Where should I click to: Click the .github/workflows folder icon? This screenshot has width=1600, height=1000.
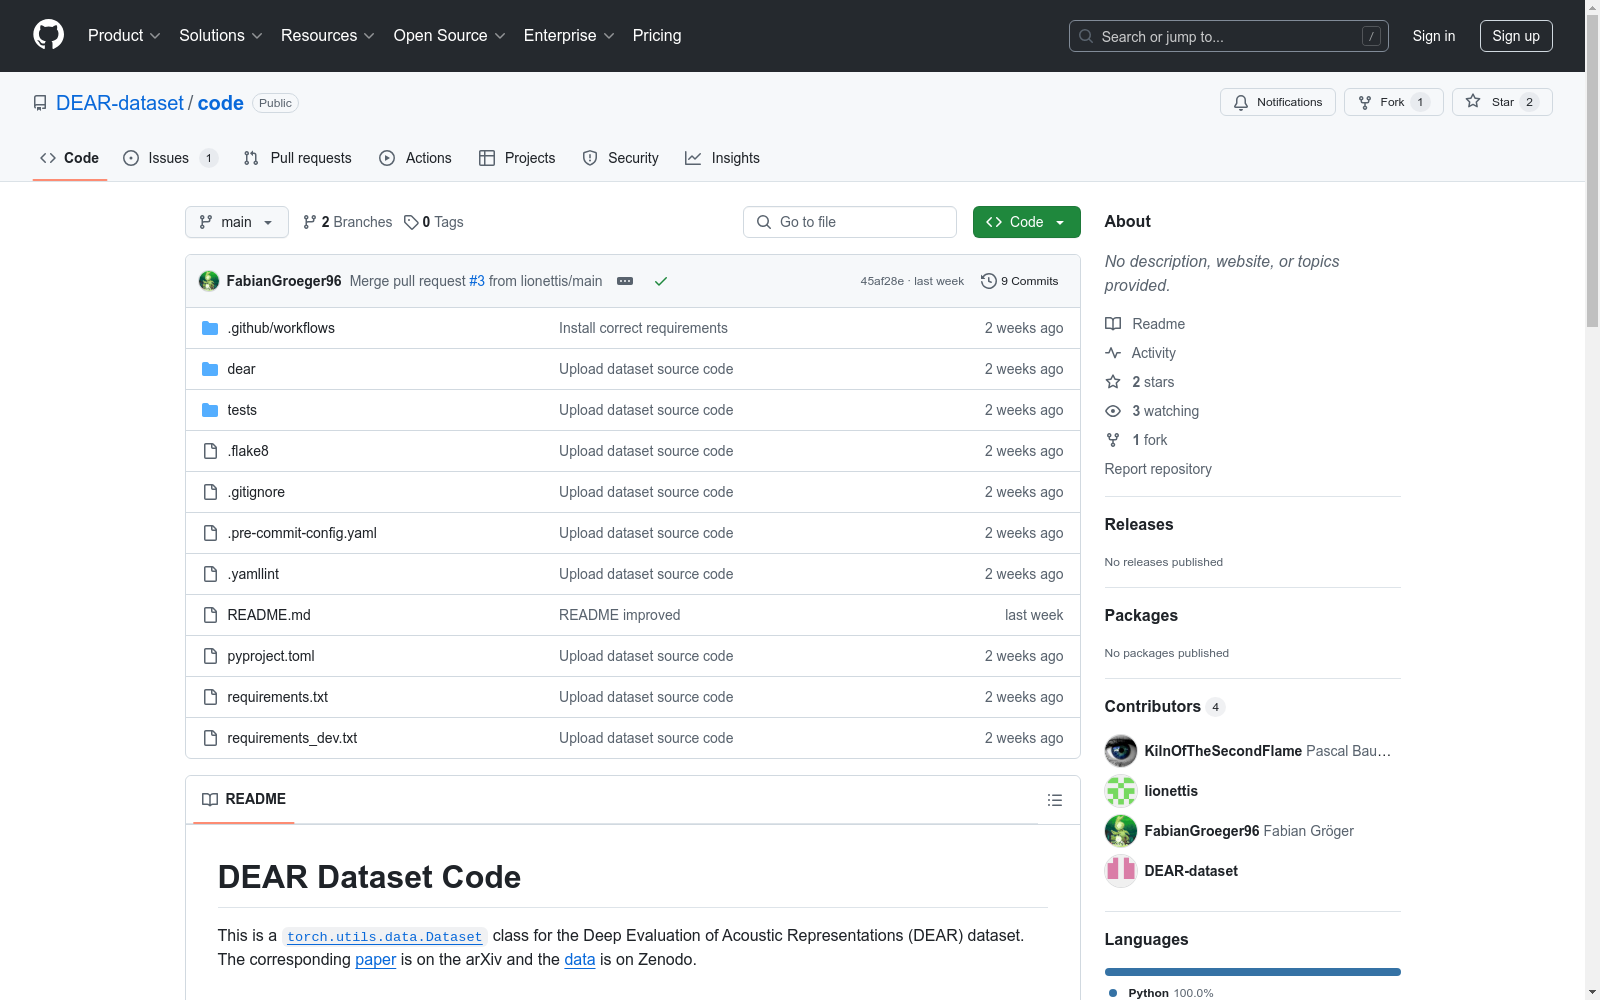click(x=210, y=328)
